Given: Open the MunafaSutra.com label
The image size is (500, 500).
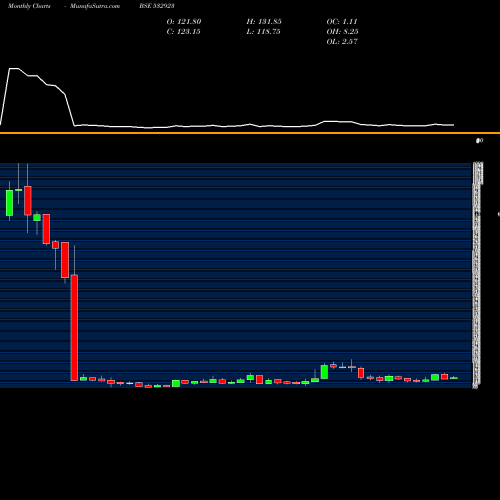Looking at the screenshot, I should coord(95,6).
